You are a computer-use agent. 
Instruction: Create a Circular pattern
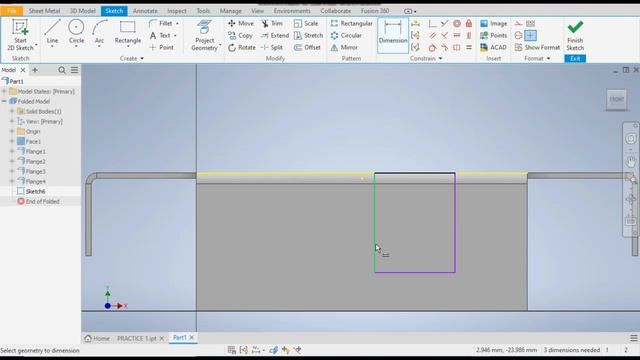coord(346,36)
